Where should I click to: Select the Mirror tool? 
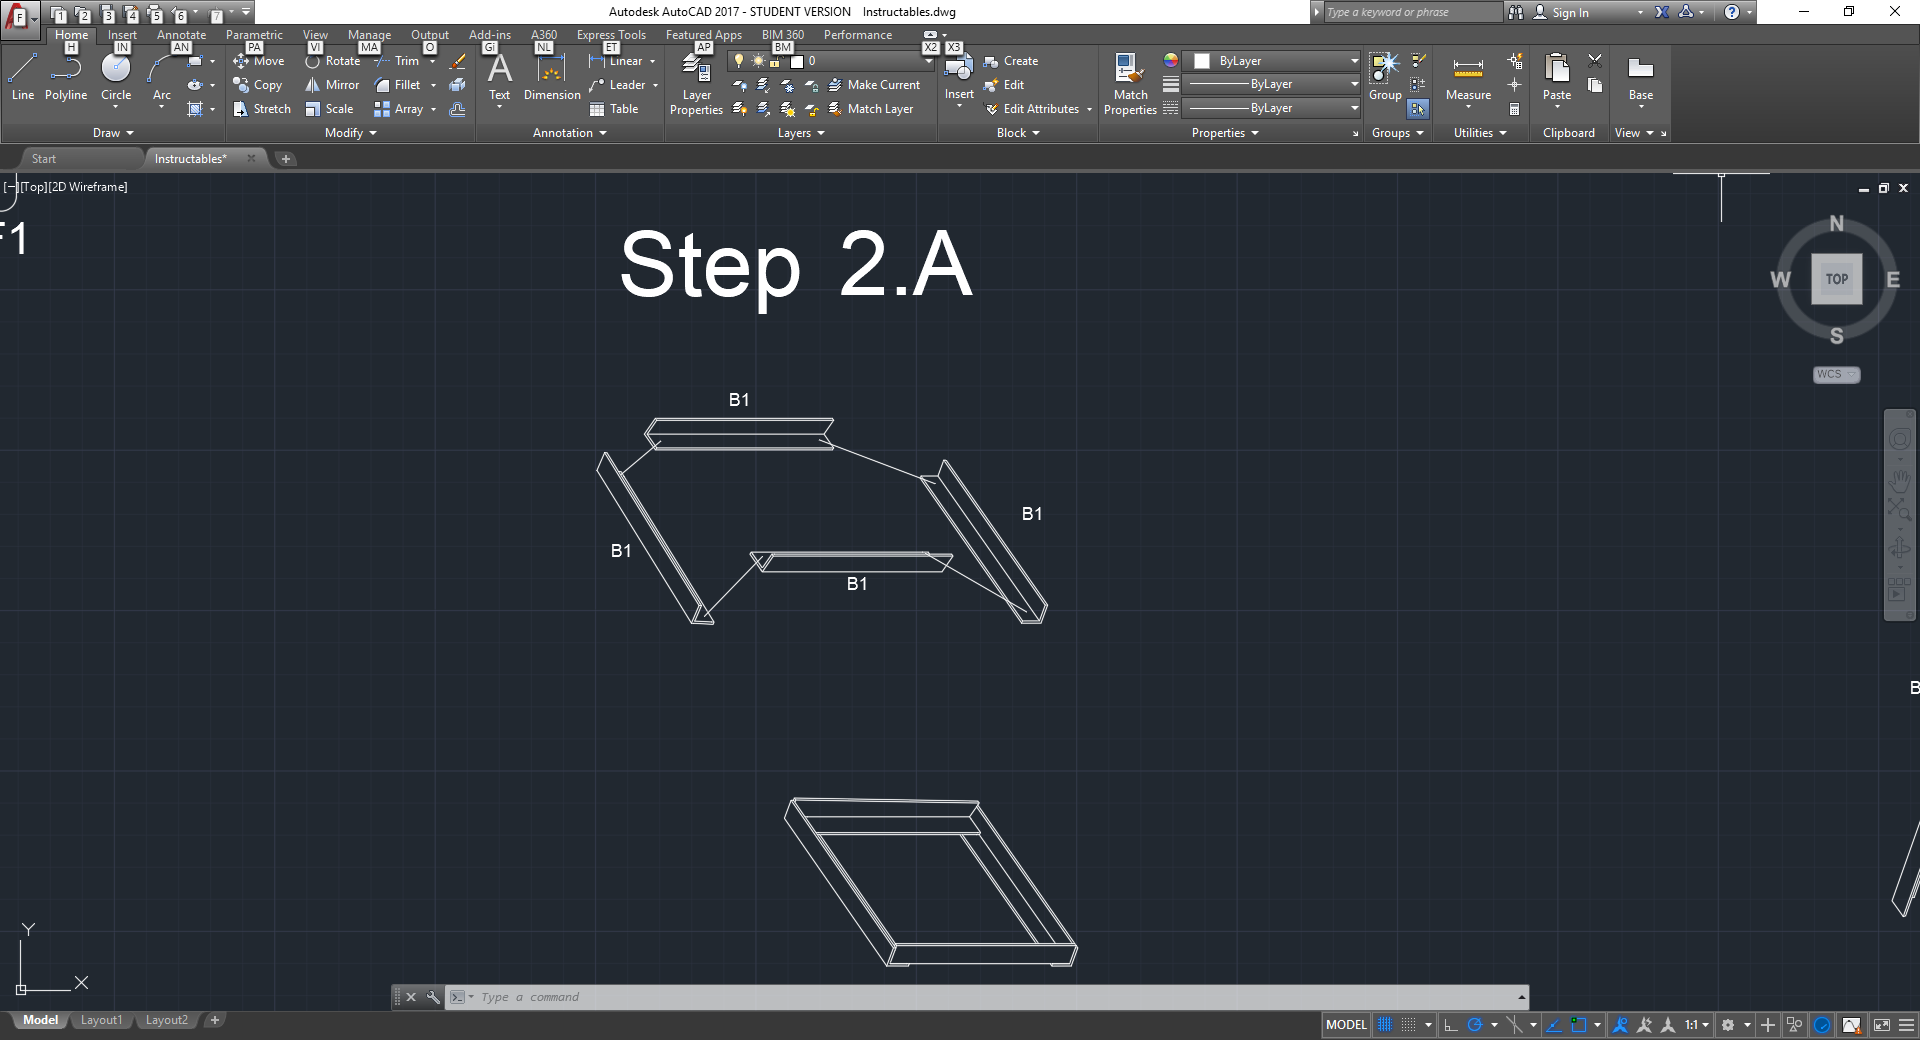[332, 85]
